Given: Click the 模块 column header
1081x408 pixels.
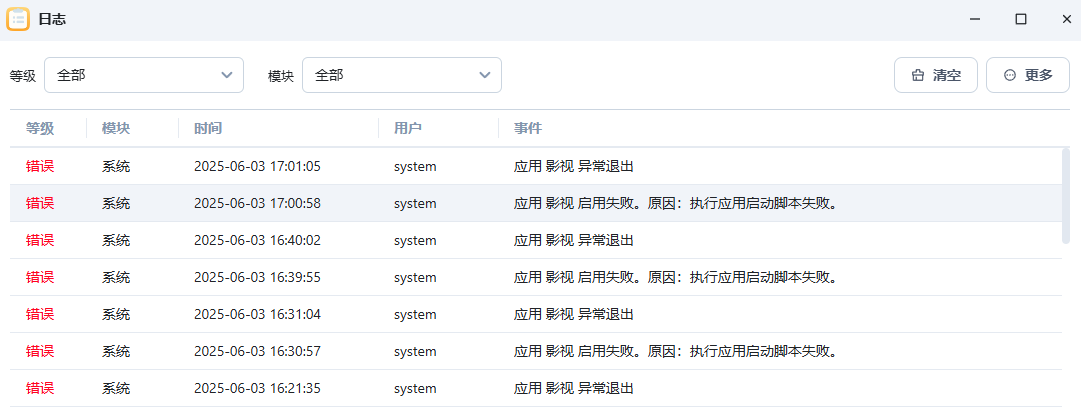Looking at the screenshot, I should coord(116,128).
